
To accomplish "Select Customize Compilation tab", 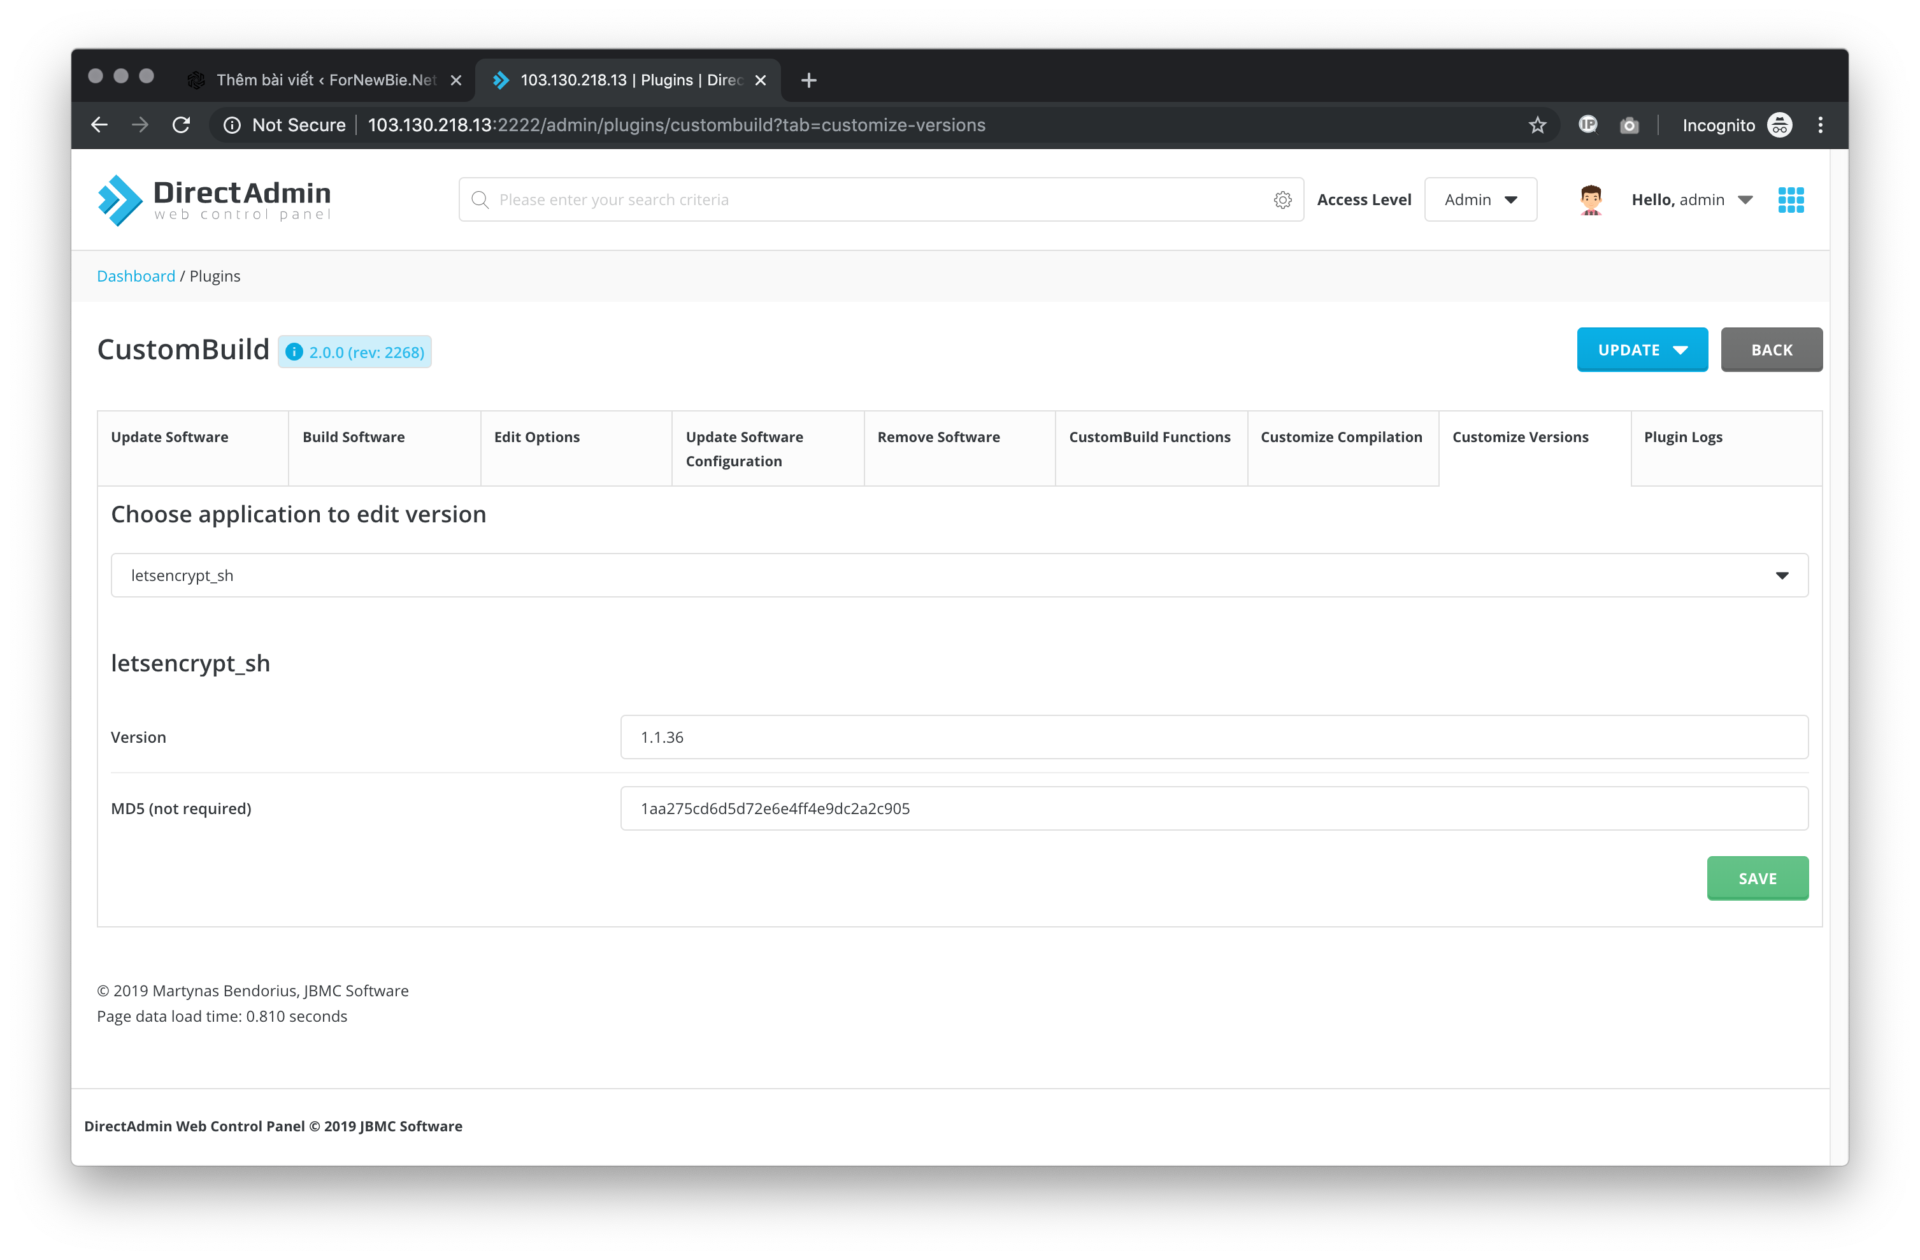I will pos(1342,448).
